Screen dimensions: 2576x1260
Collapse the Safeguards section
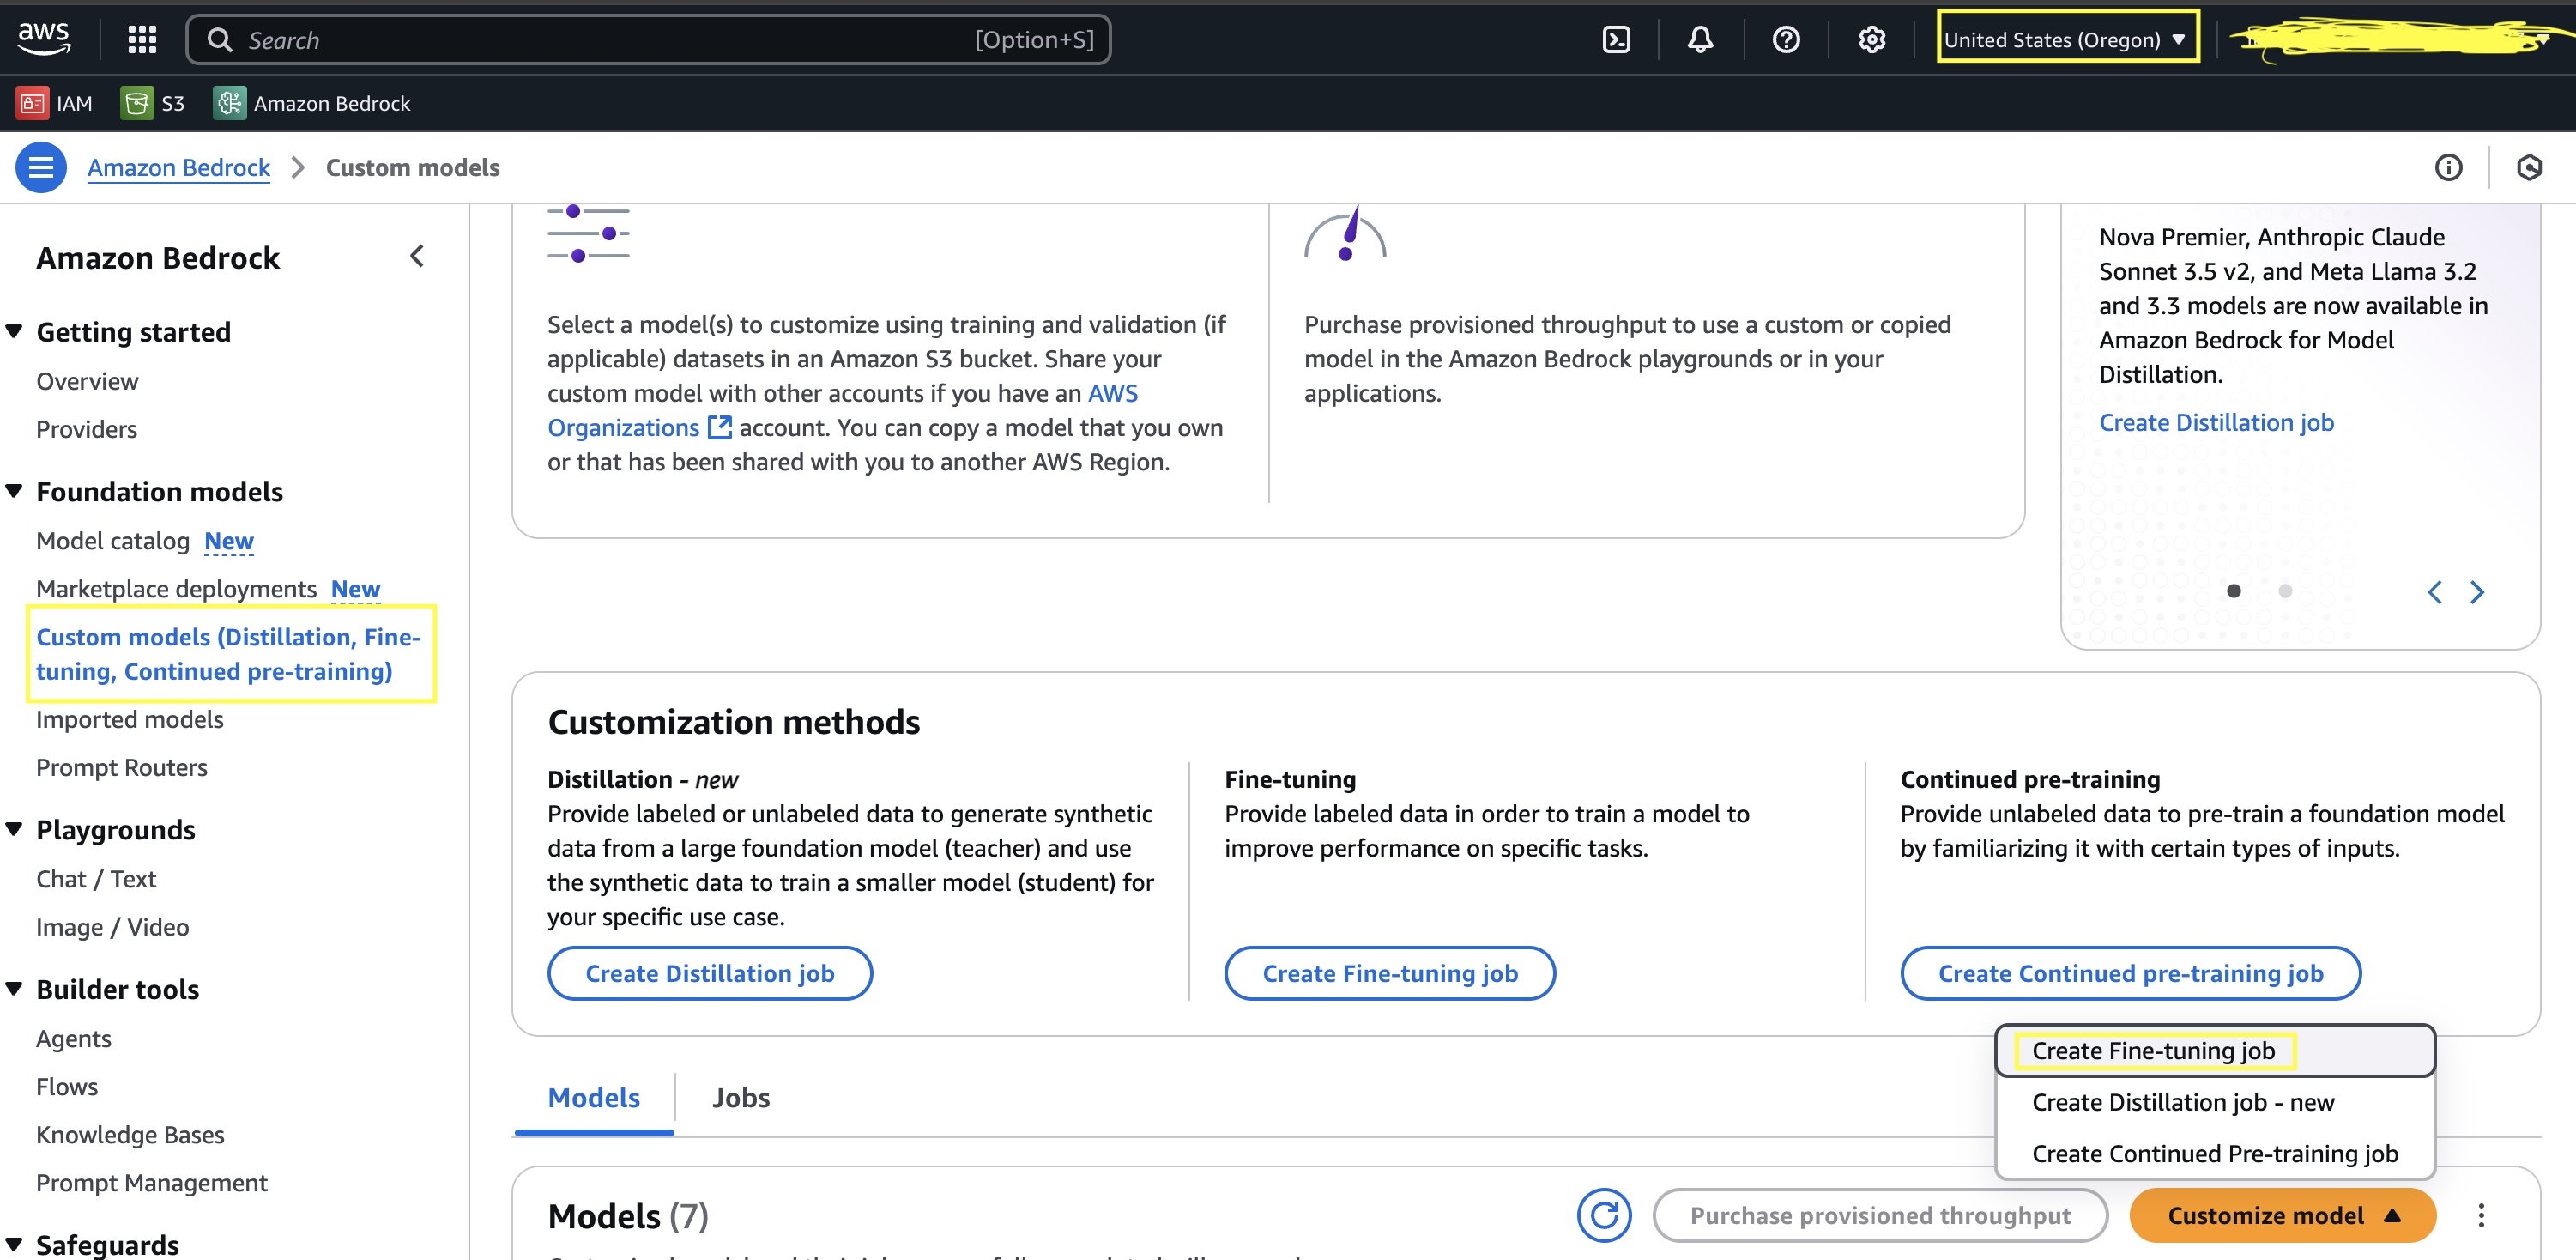(14, 1244)
